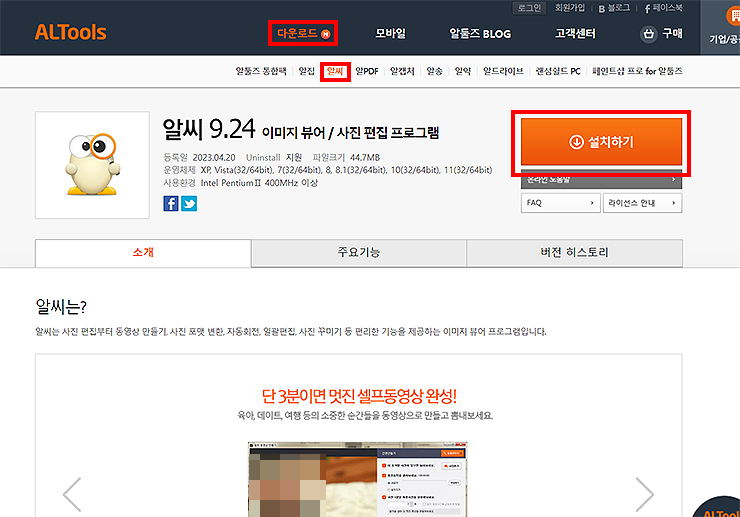Select 알툴즈 통합팩 in submenu

(x=261, y=71)
